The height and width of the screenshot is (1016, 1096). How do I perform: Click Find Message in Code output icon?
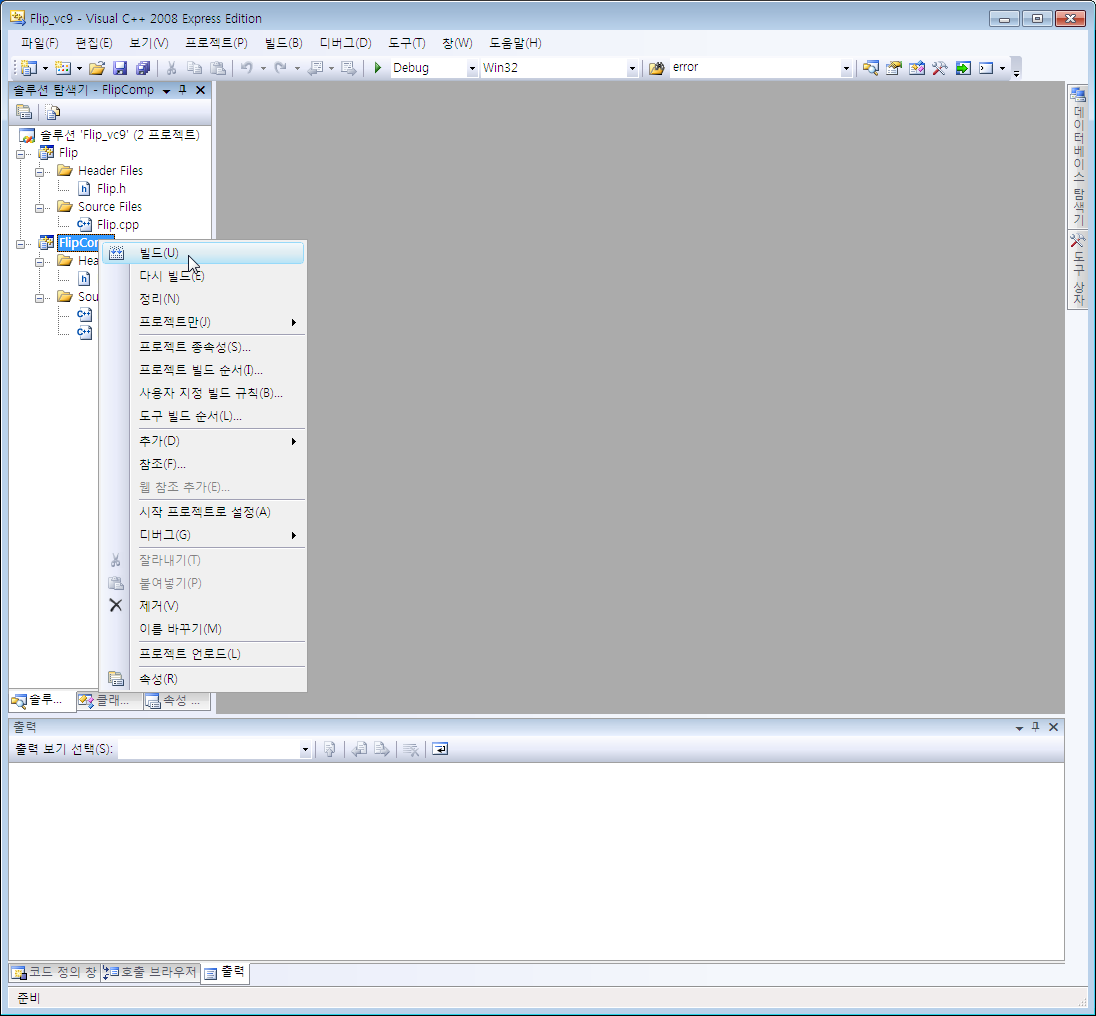point(330,749)
